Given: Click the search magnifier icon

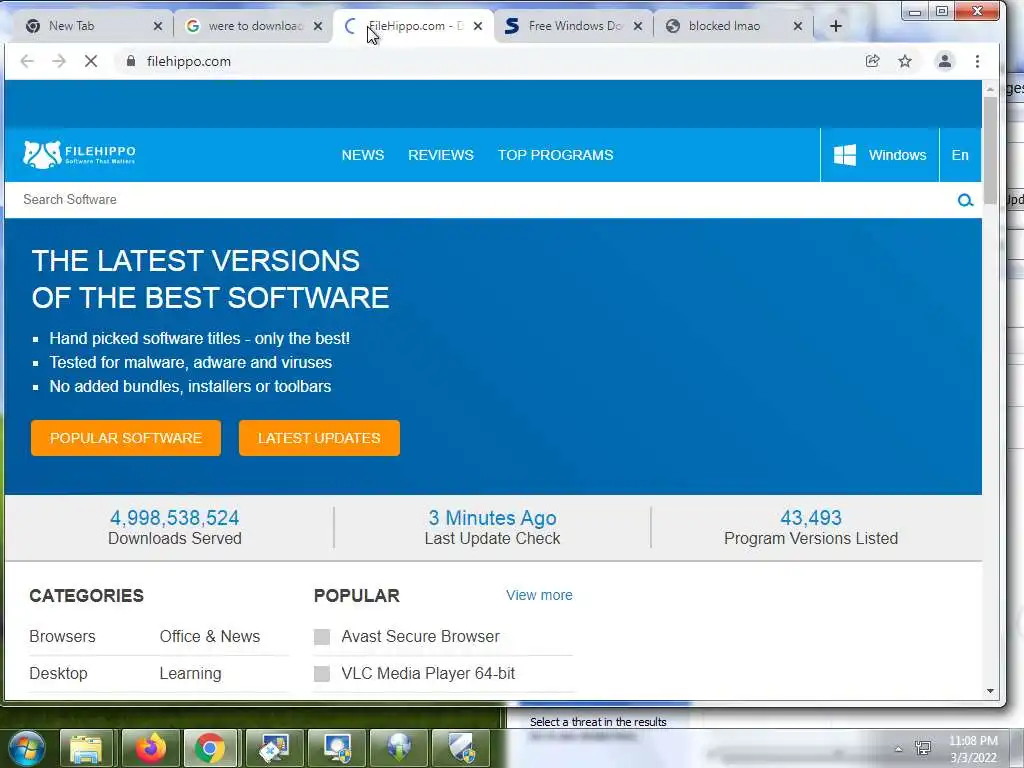Looking at the screenshot, I should [965, 200].
